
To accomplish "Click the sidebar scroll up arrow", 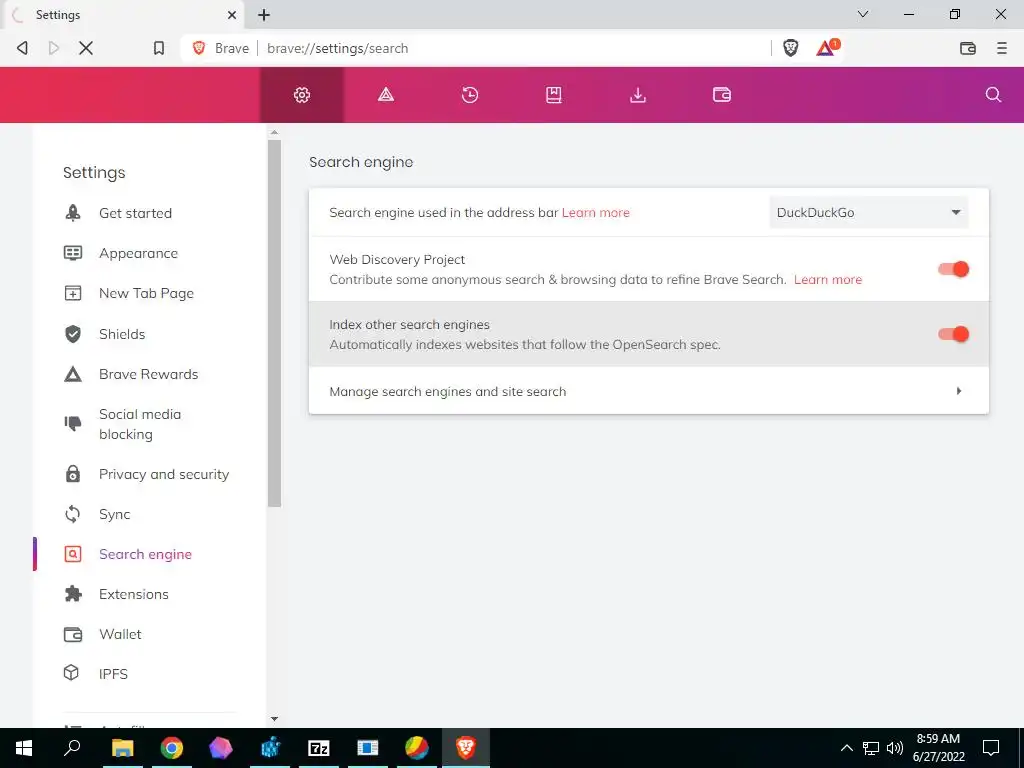I will coord(274,133).
